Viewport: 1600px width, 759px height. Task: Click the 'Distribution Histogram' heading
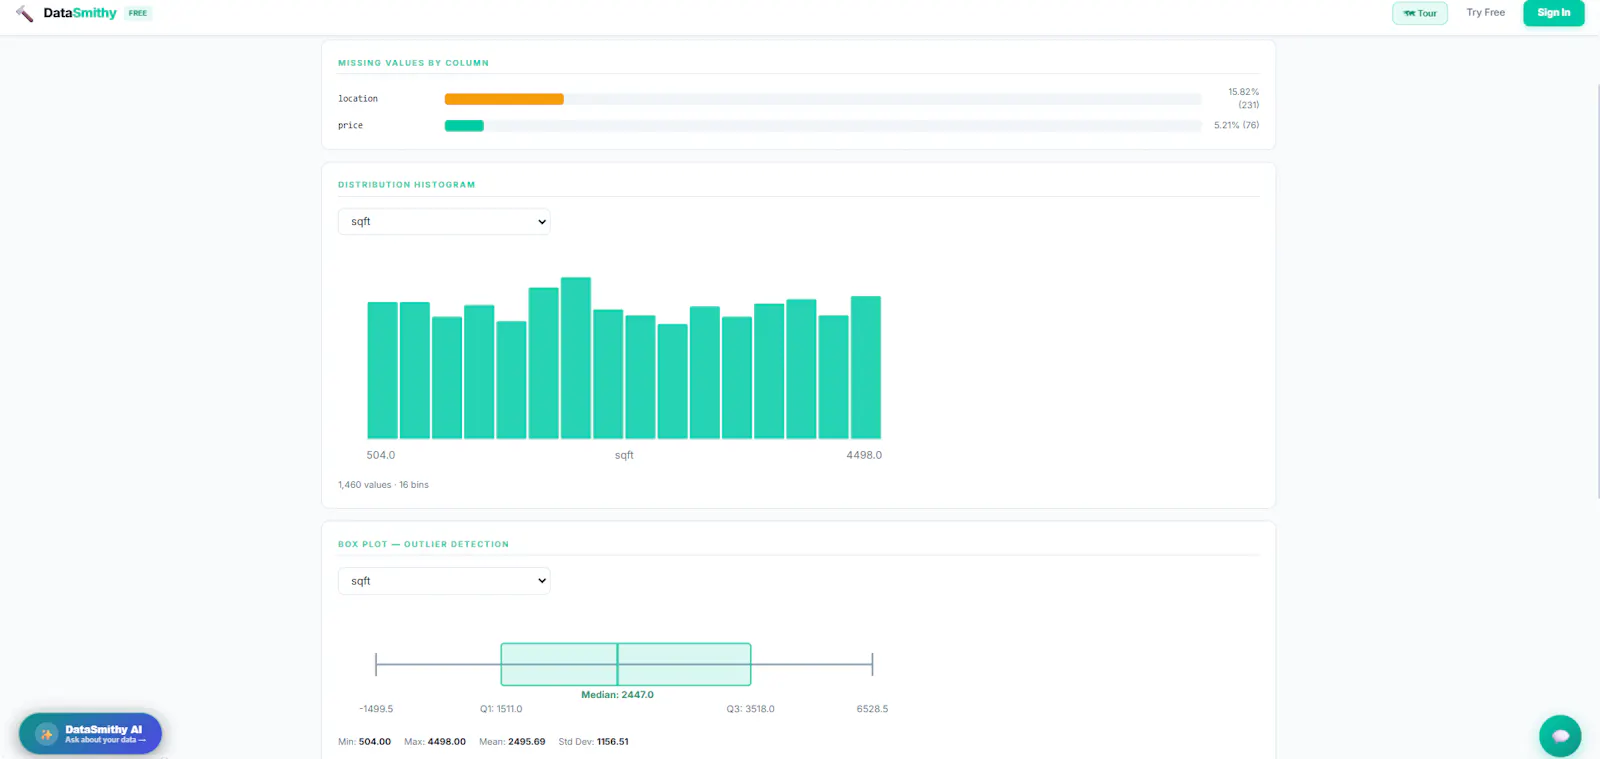407,185
